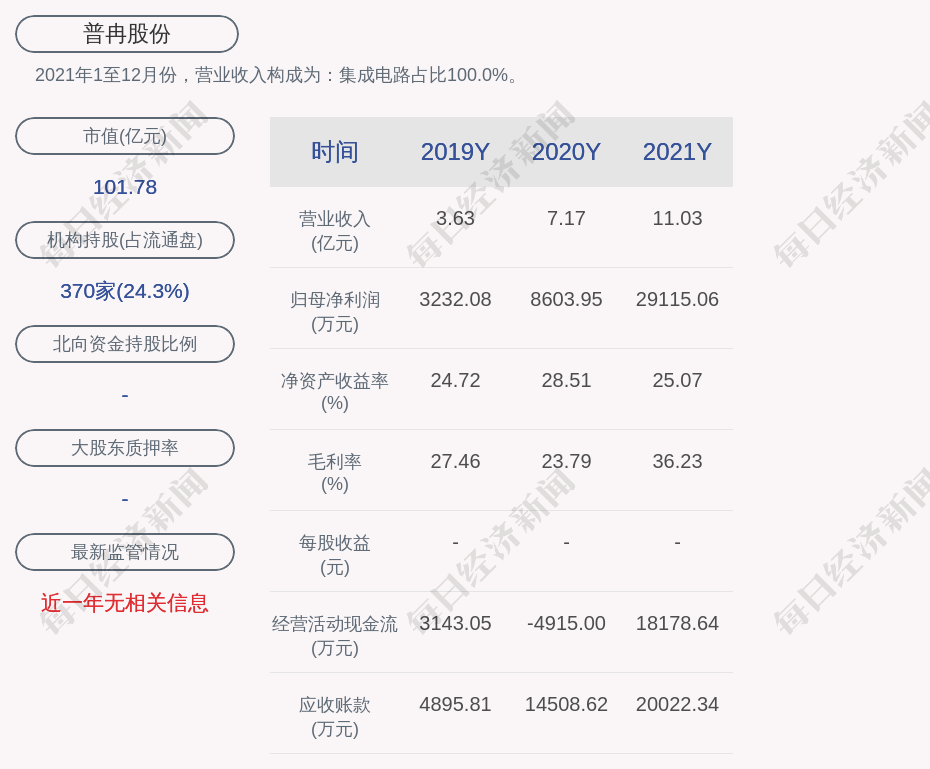Click ROE value 25.07
Viewport: 930px width, 769px height.
coord(677,380)
